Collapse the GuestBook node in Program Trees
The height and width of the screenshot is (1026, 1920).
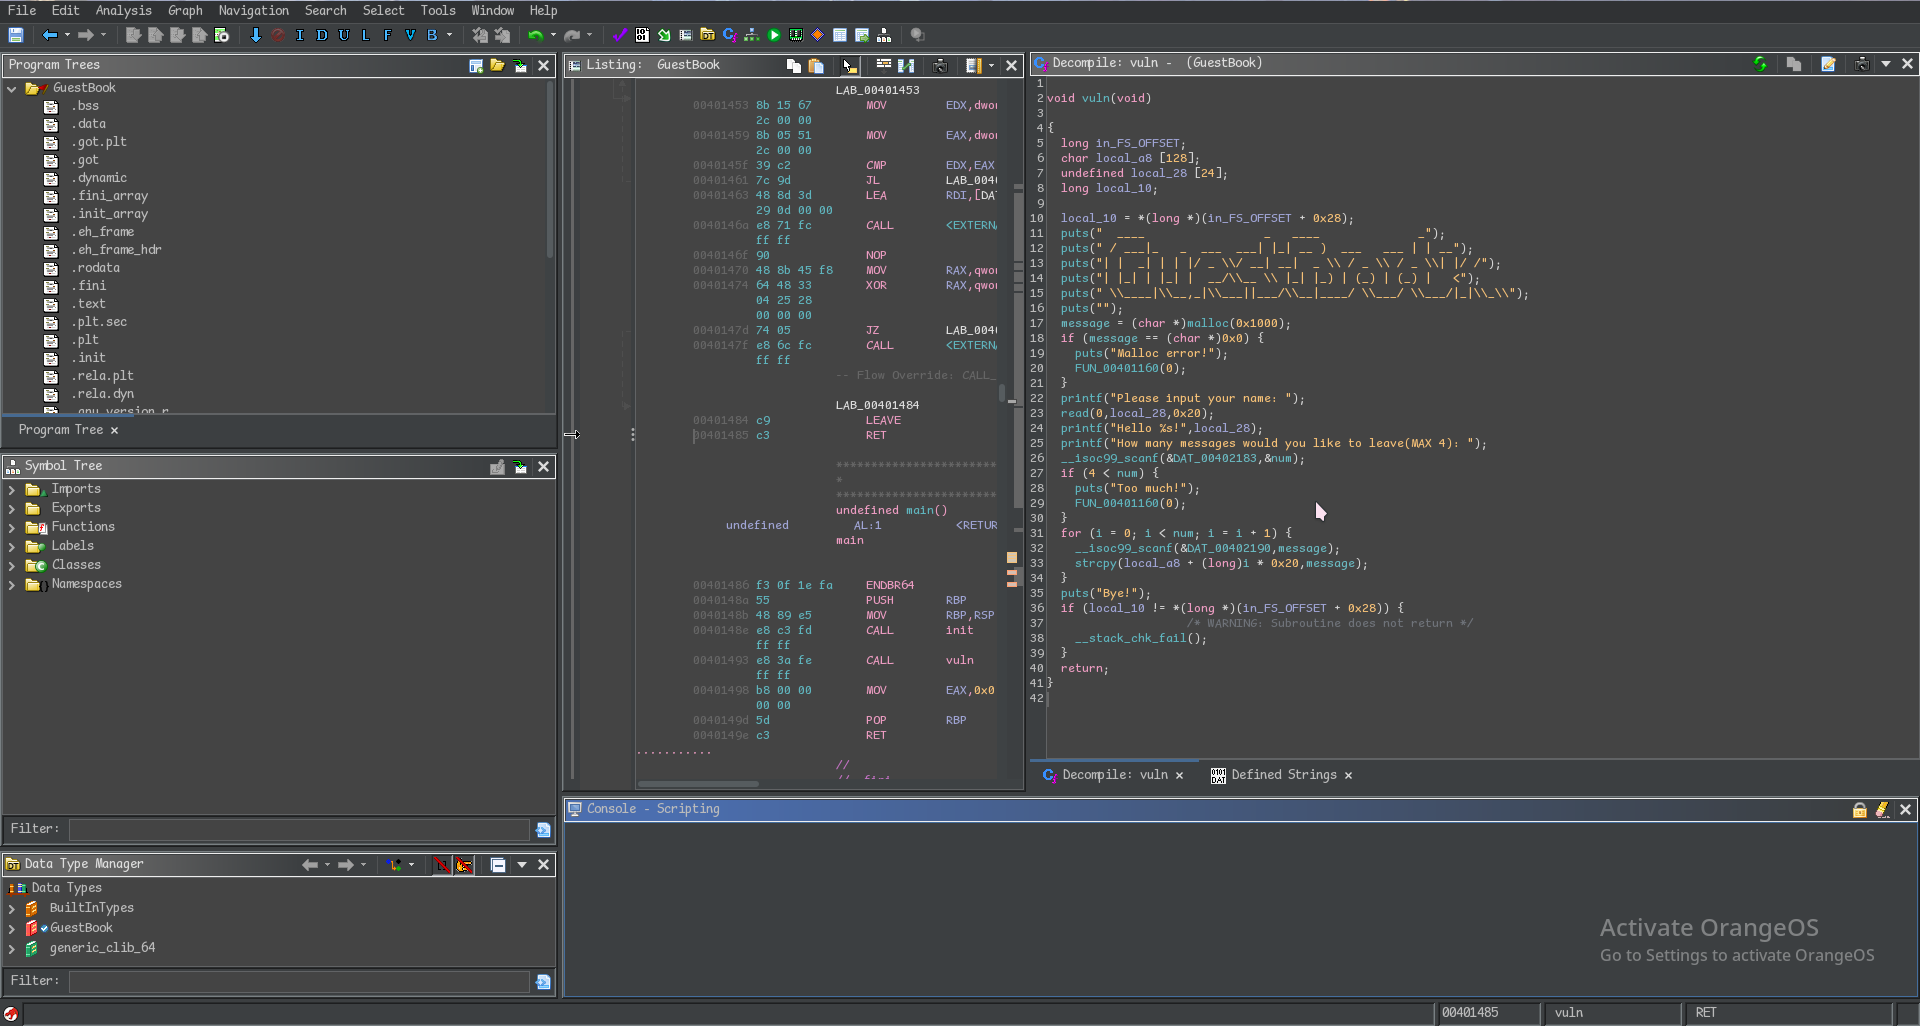click(x=12, y=89)
